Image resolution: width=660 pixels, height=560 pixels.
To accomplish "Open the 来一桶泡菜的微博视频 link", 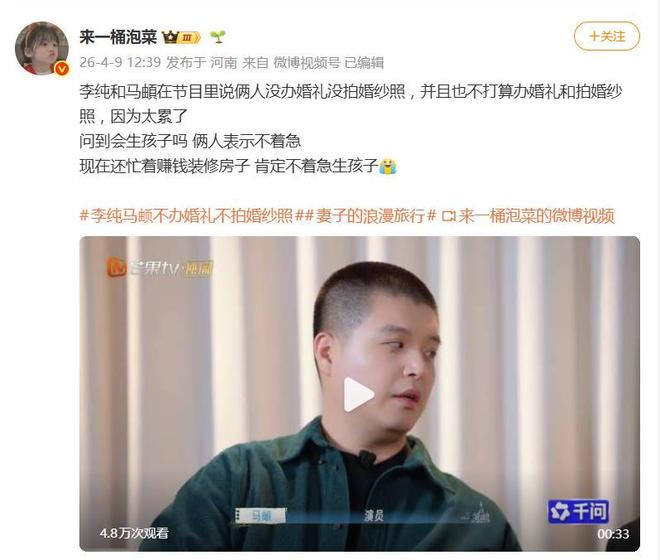I will click(537, 216).
